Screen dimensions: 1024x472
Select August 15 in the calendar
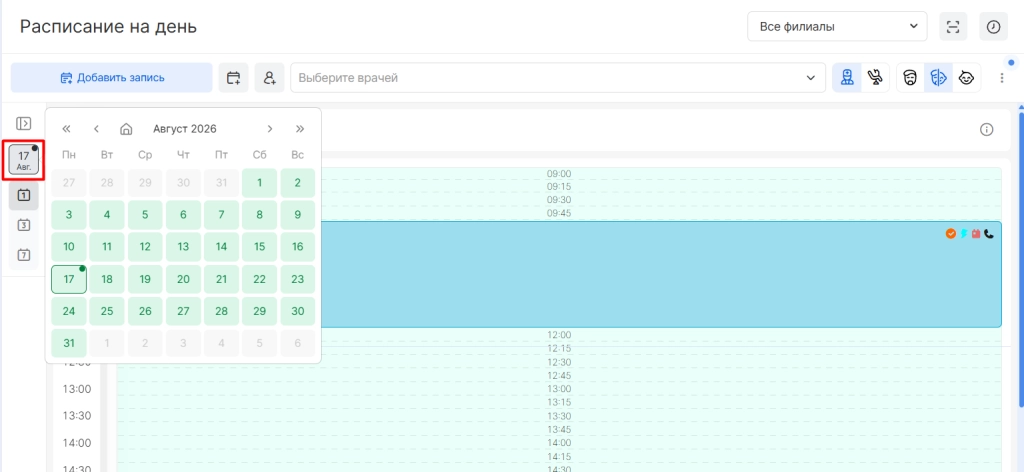pos(260,247)
